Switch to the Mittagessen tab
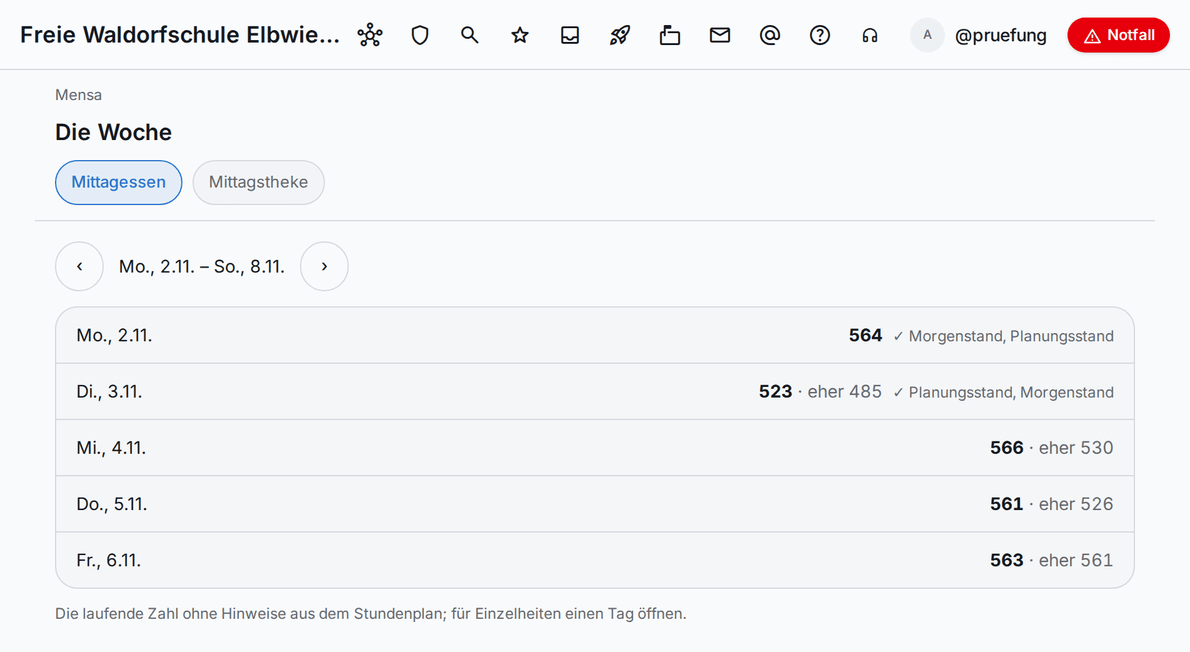 (118, 182)
